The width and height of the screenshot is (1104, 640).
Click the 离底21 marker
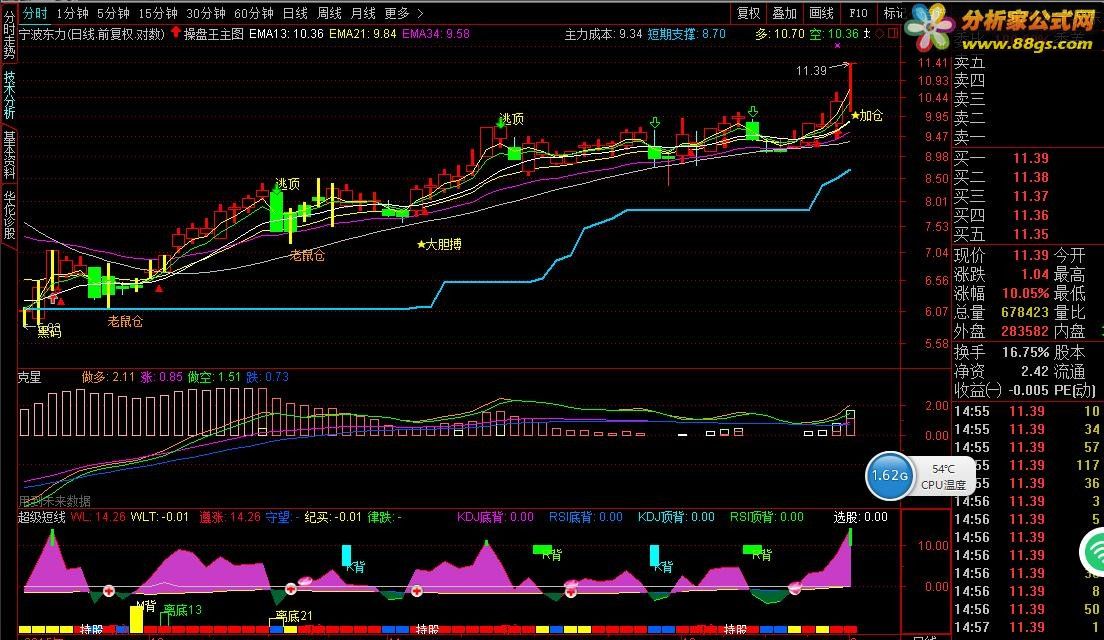click(x=293, y=617)
